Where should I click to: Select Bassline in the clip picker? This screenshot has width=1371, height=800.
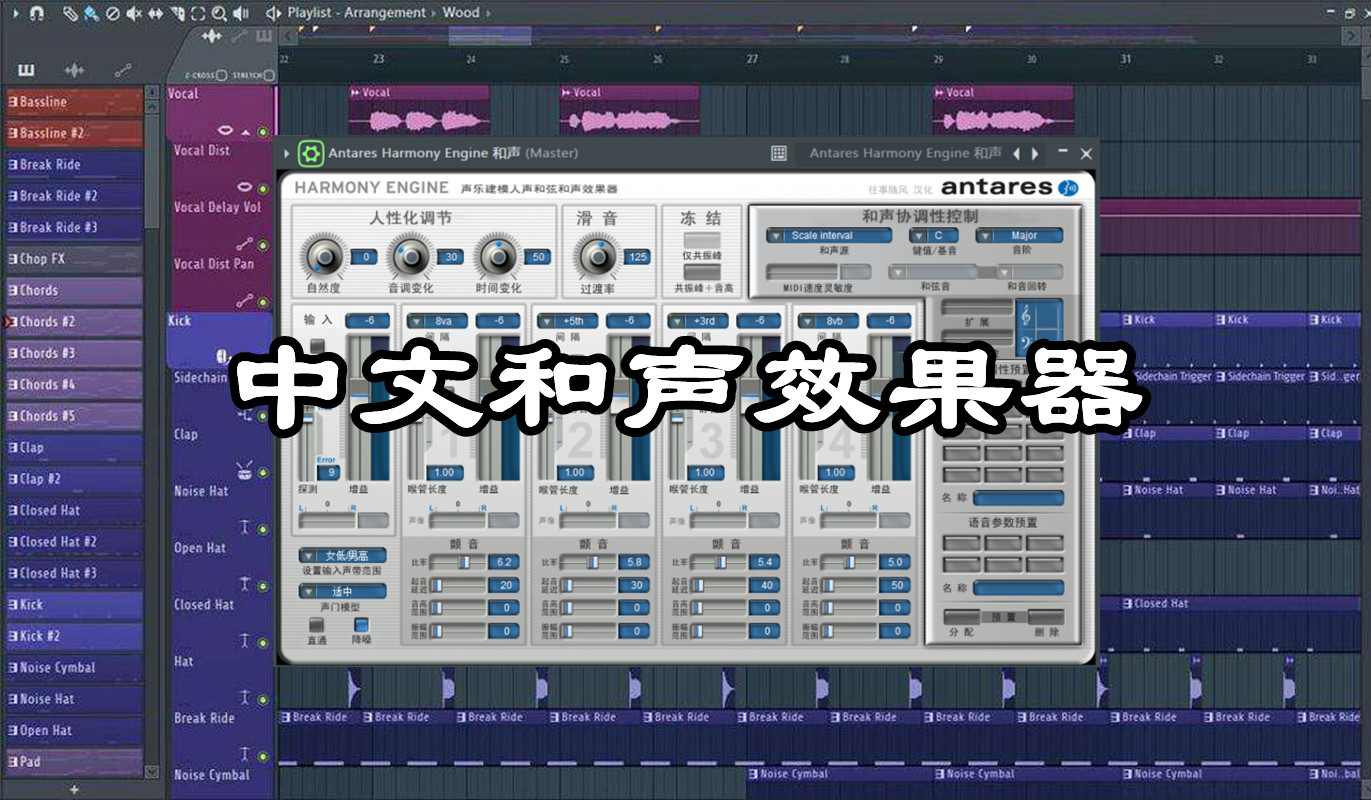click(x=74, y=102)
